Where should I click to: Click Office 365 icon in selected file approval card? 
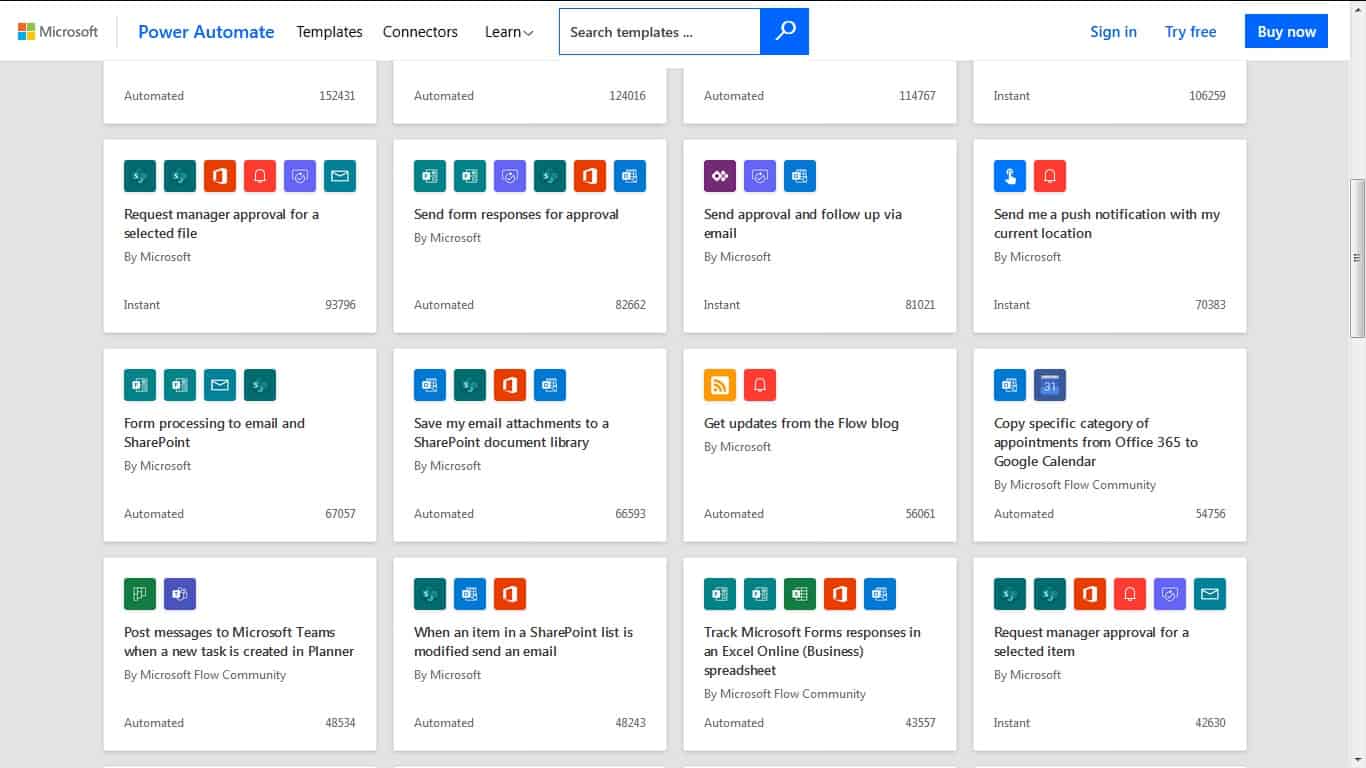220,176
